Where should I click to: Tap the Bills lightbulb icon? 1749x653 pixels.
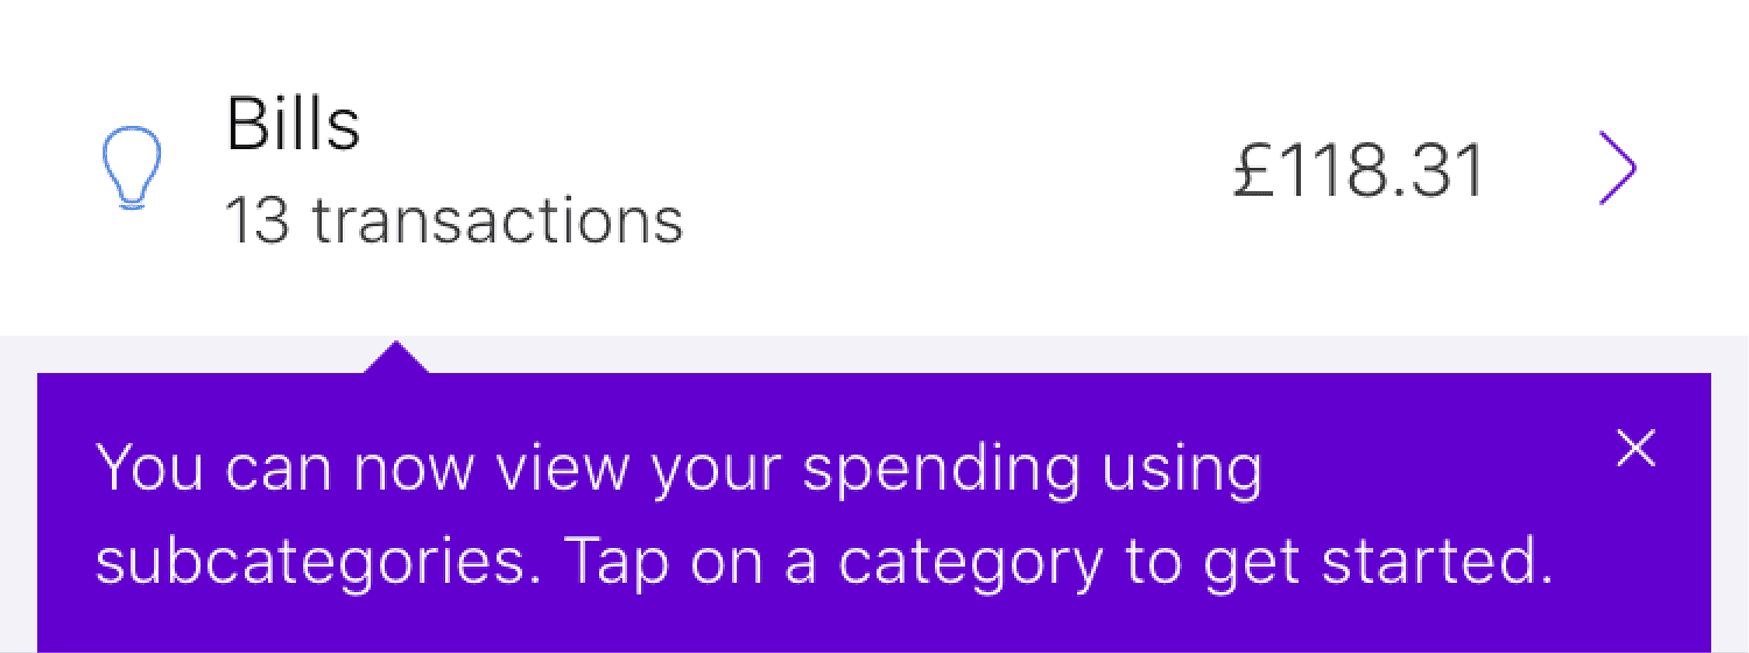[132, 168]
